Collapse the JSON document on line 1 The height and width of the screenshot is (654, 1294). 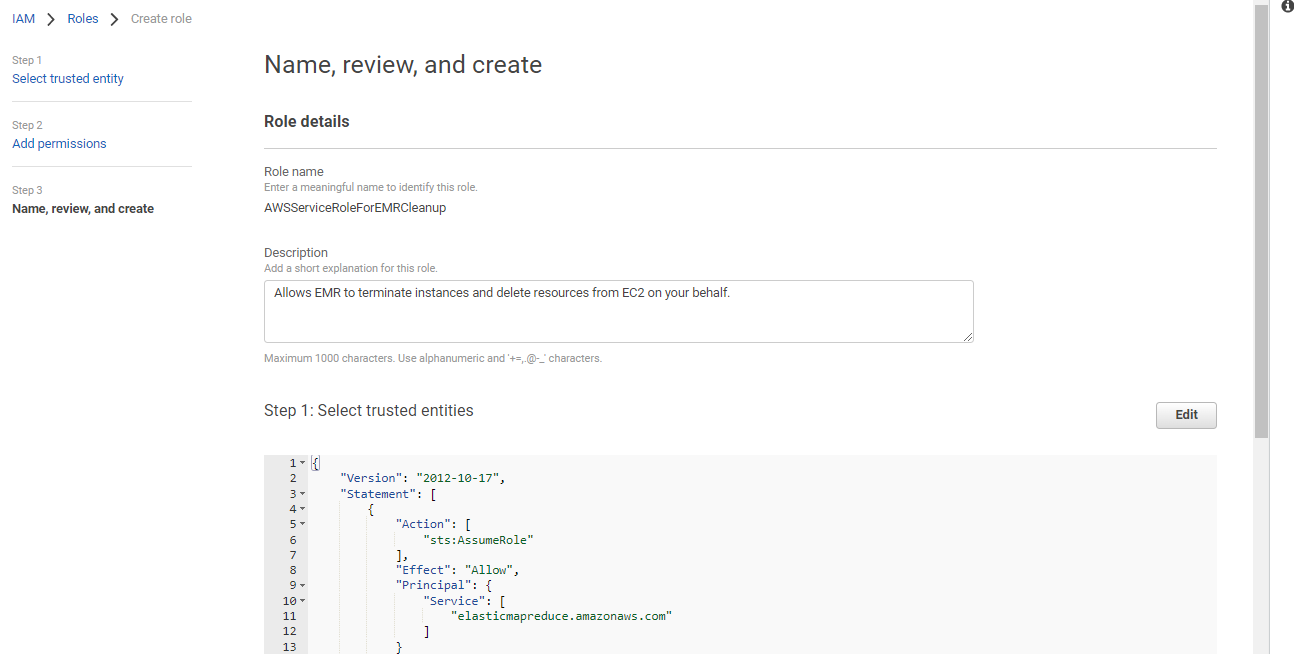(302, 462)
